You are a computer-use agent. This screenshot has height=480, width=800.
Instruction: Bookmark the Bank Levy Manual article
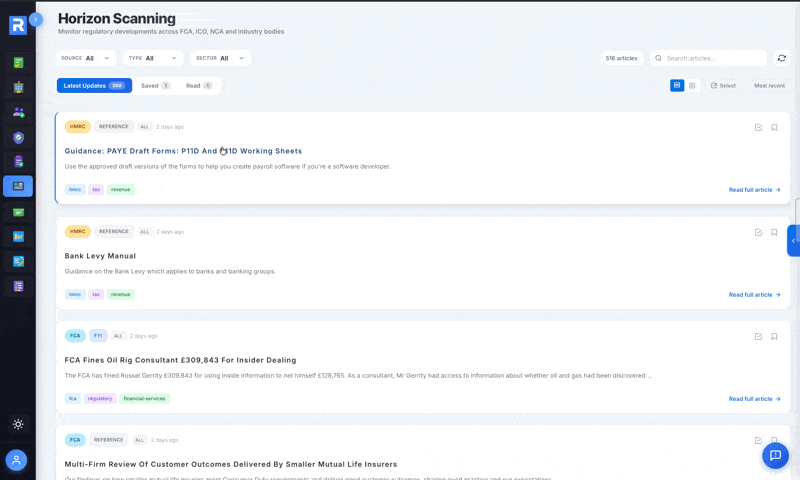[x=774, y=233]
